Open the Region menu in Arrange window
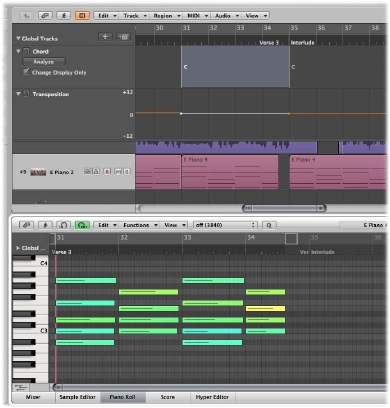Image resolution: width=390 pixels, height=408 pixels. [x=166, y=15]
